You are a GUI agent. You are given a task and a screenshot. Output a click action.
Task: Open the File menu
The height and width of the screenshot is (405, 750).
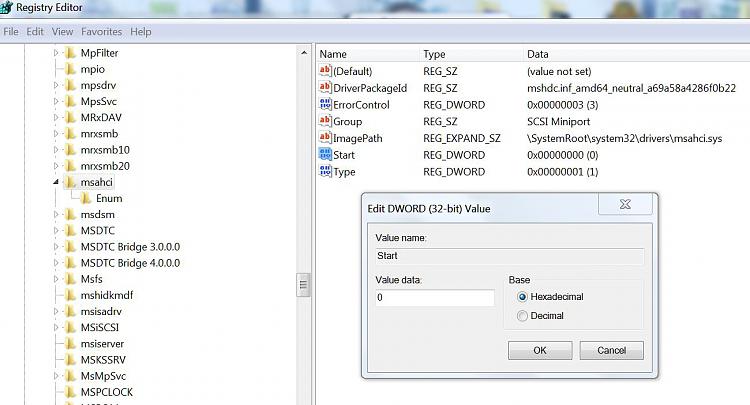pos(11,32)
